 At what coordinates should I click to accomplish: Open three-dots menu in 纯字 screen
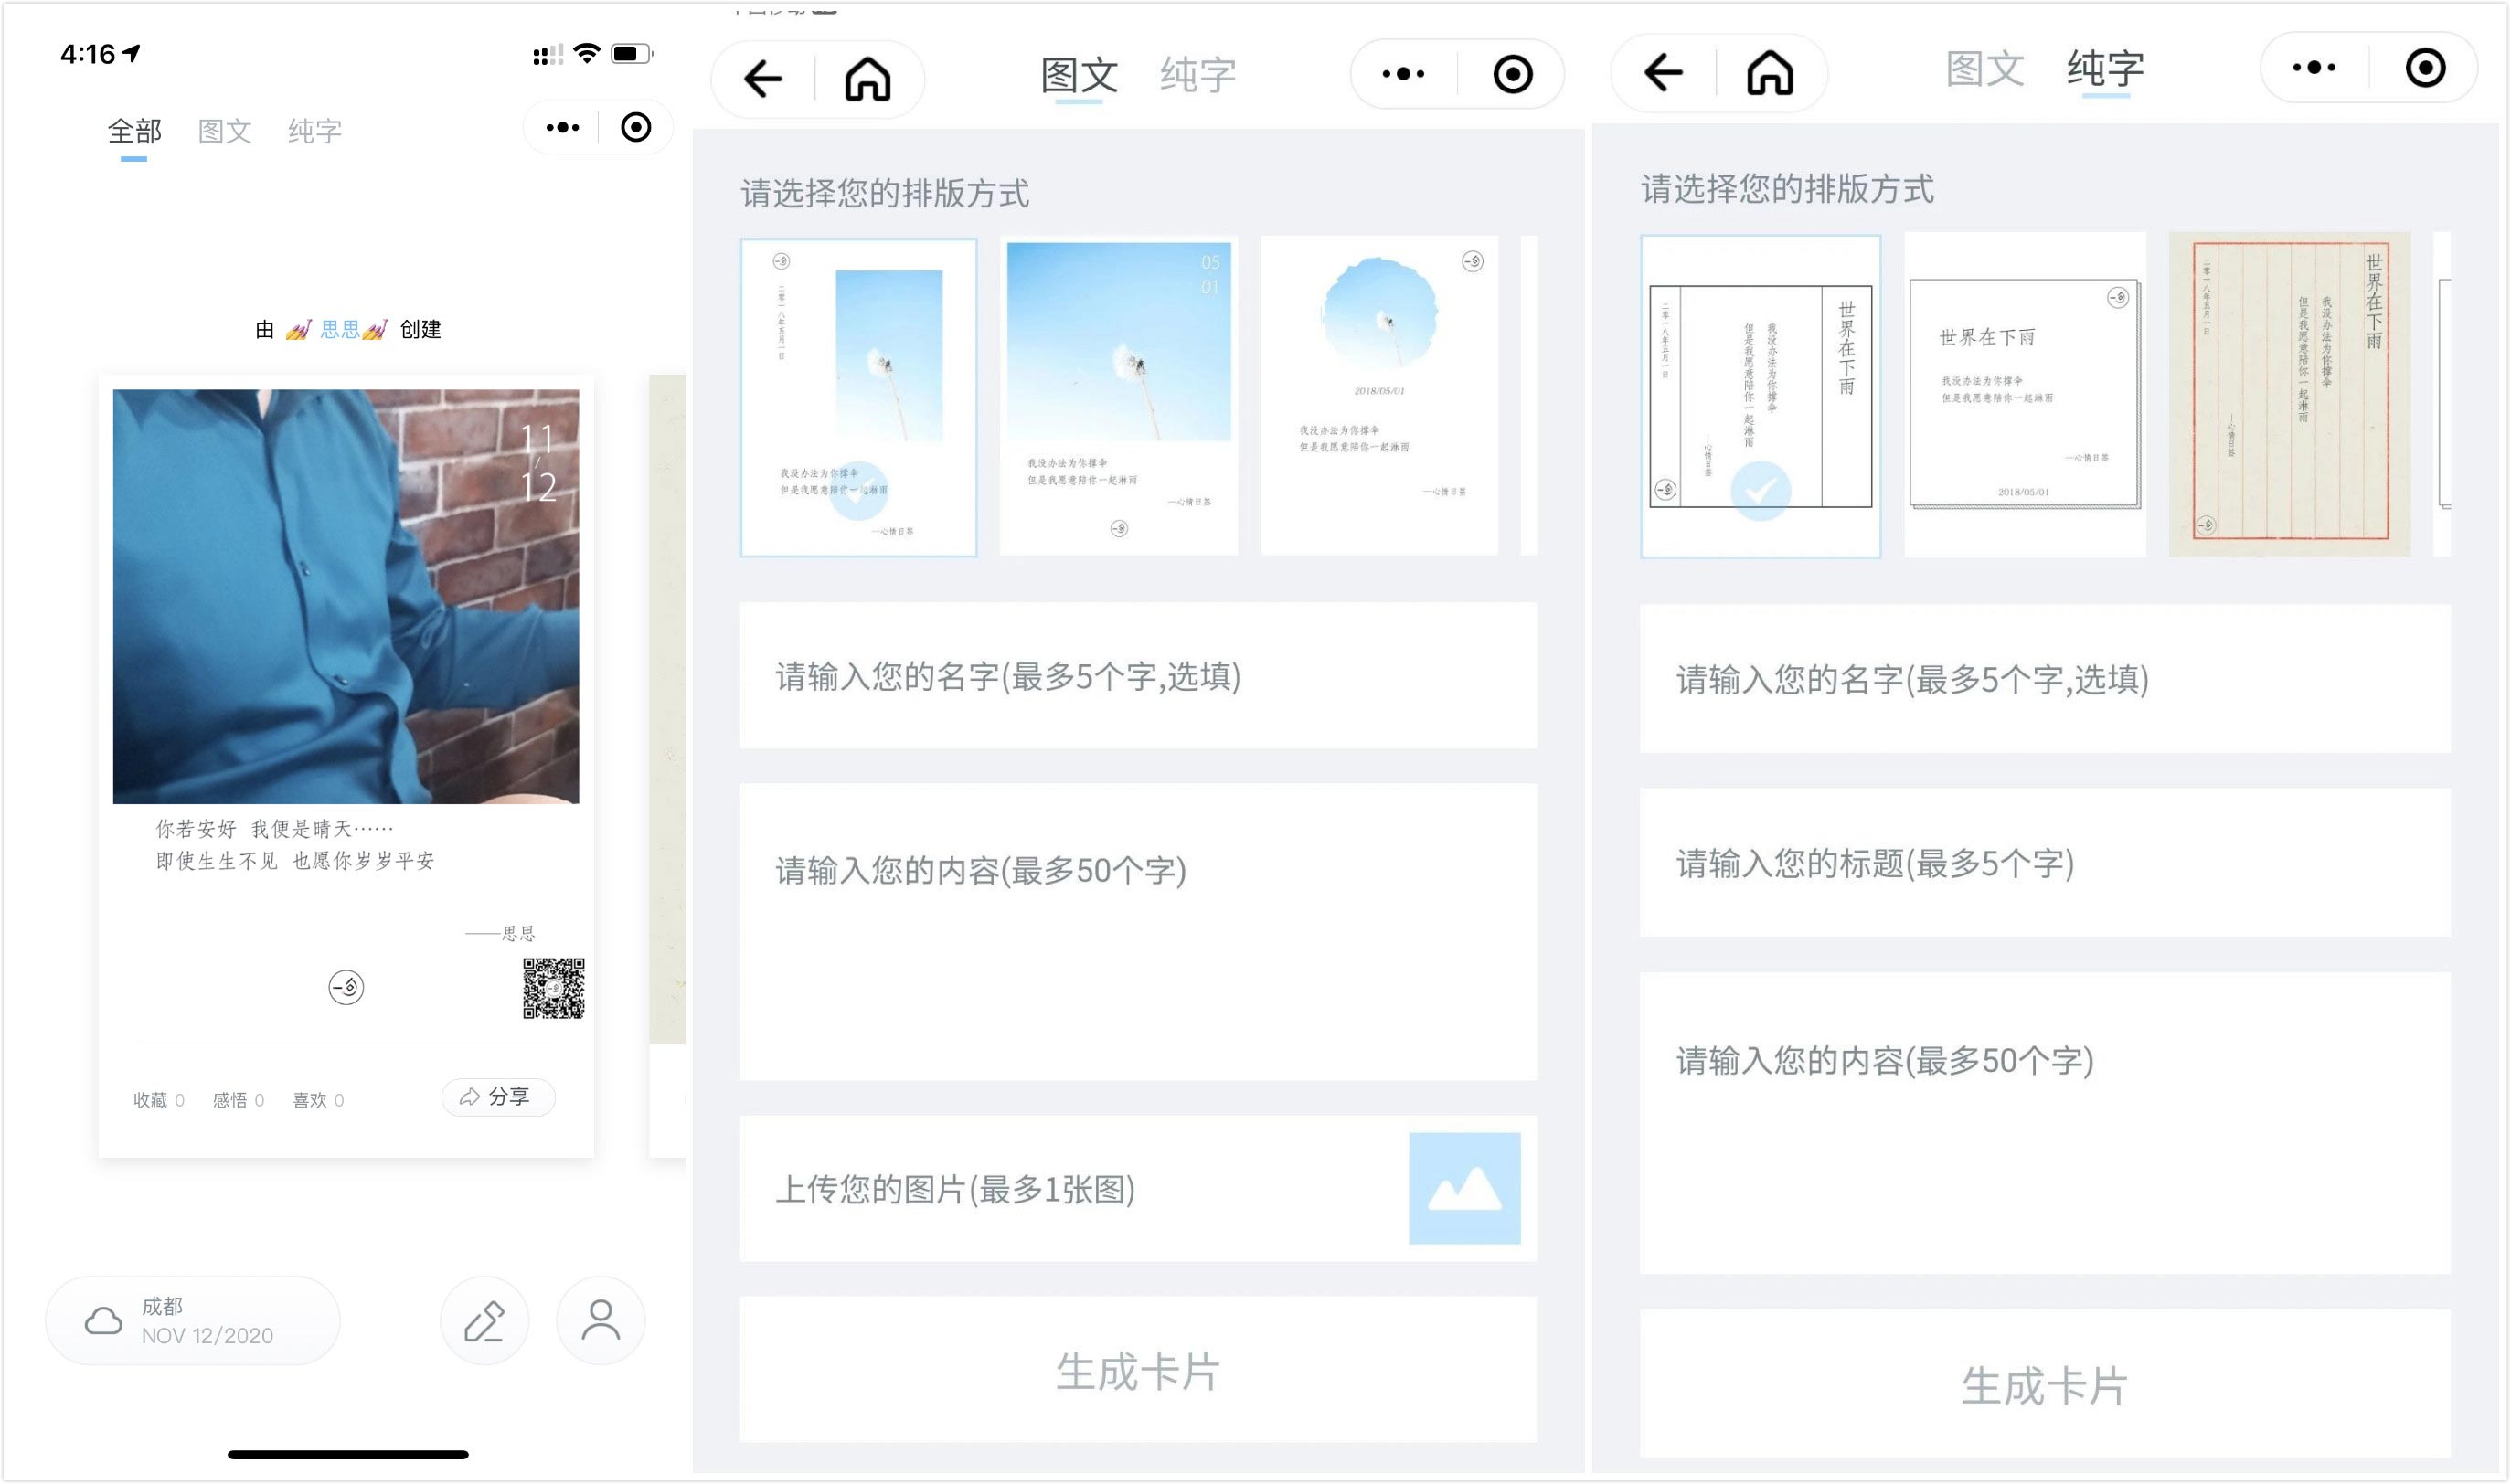pos(2314,68)
